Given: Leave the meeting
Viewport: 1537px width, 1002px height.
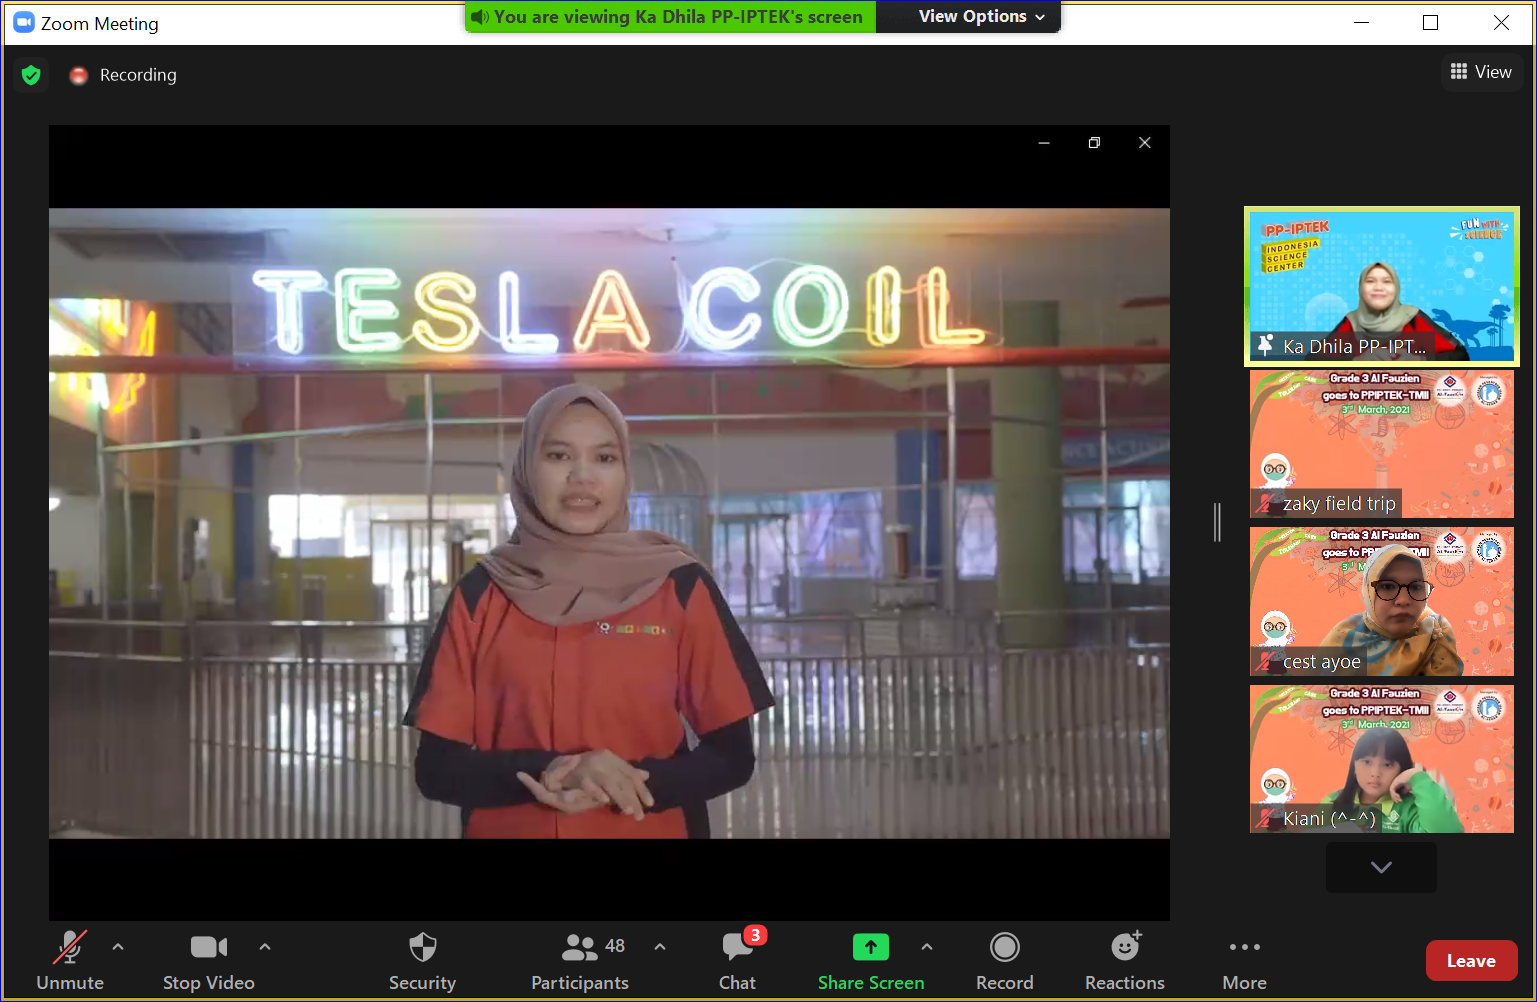Looking at the screenshot, I should (x=1471, y=961).
